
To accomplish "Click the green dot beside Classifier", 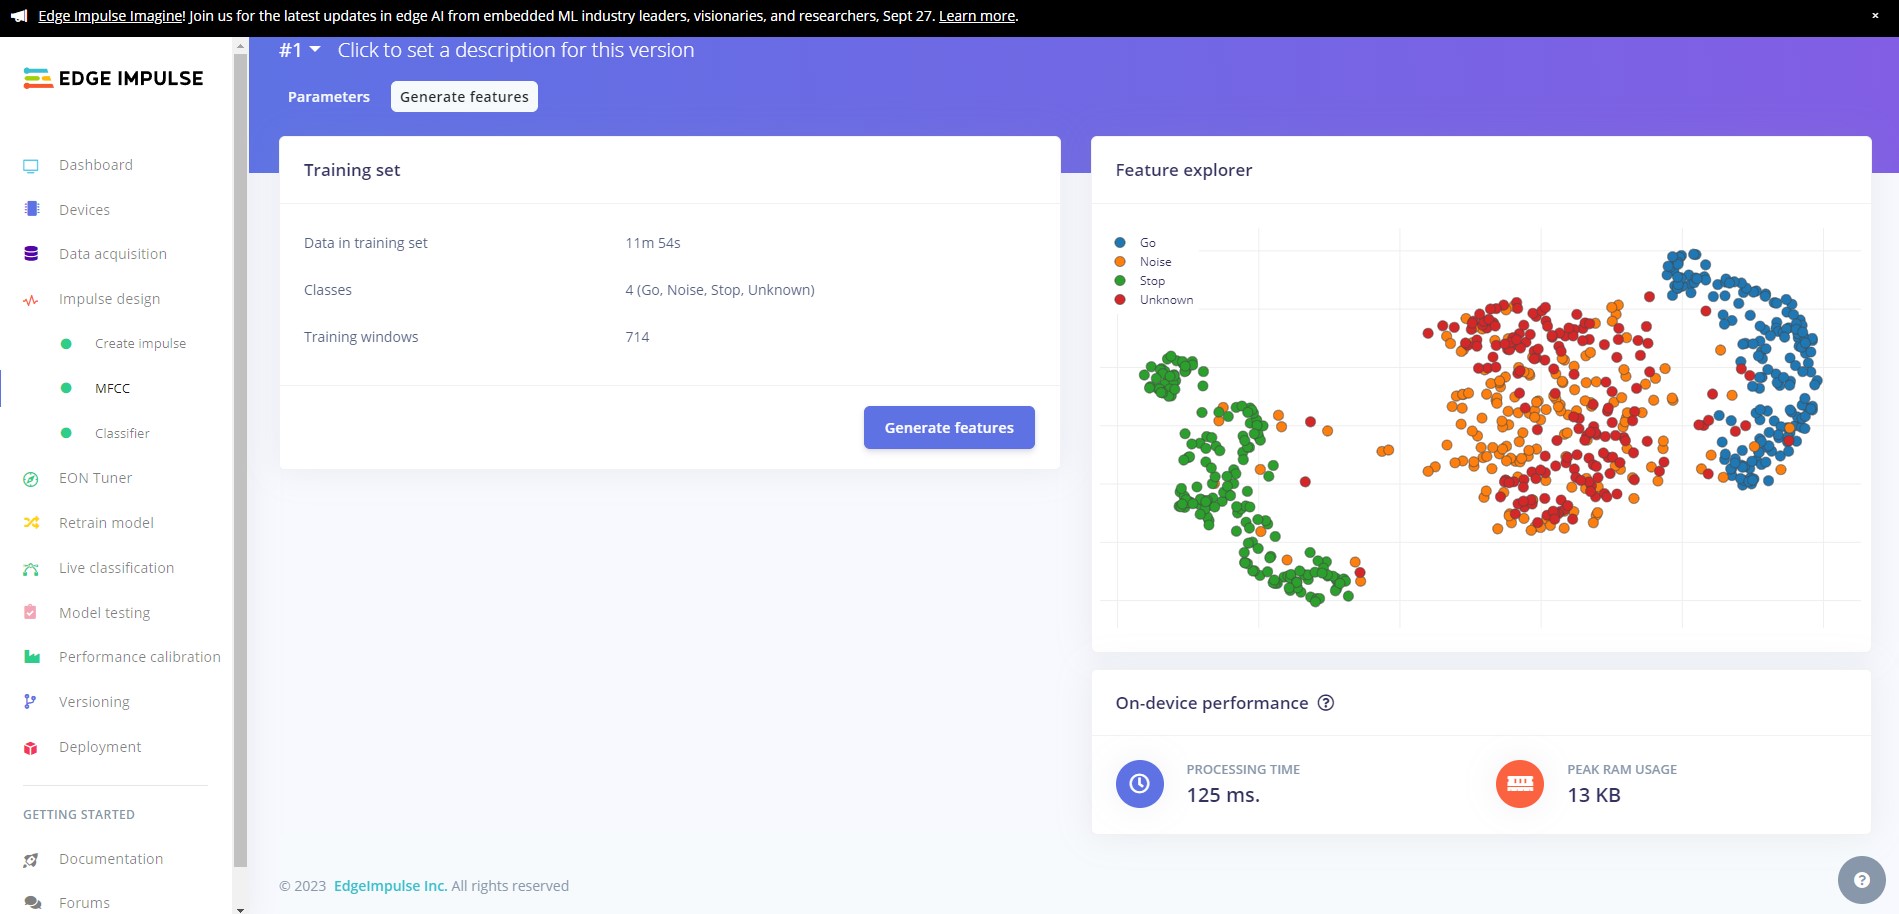I will point(66,433).
